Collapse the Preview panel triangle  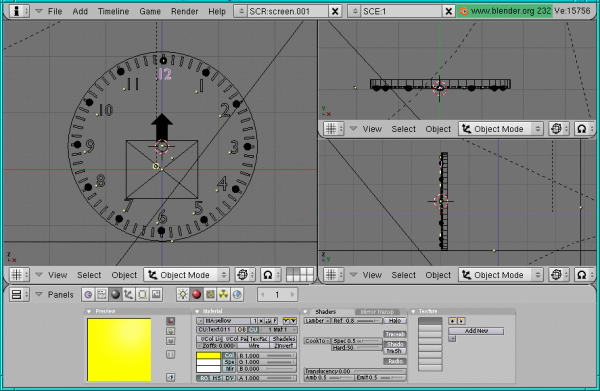(x=89, y=311)
